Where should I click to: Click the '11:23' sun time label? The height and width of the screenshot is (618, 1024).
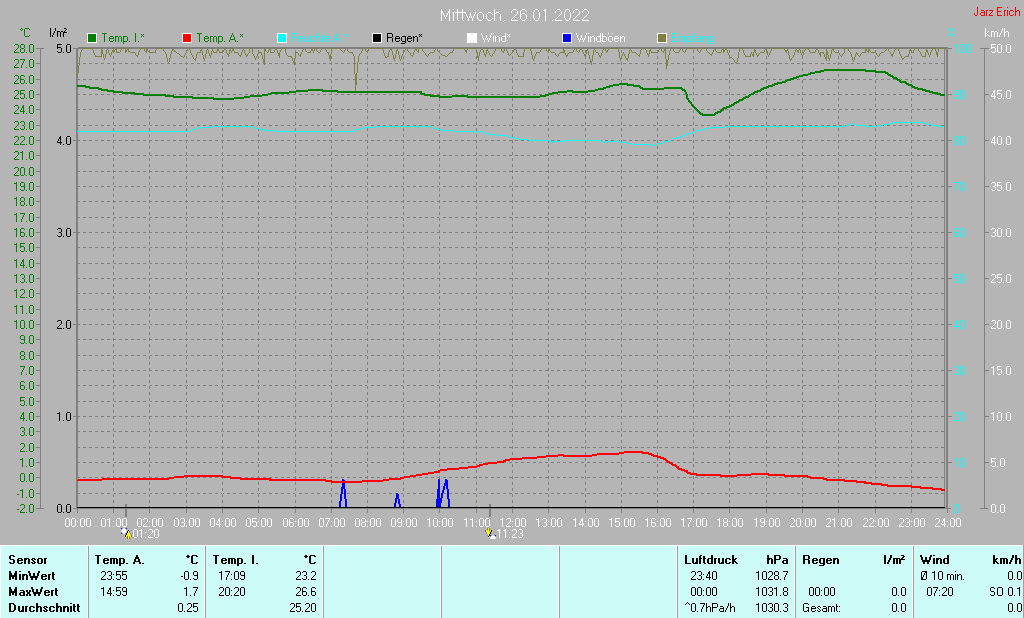[510, 534]
